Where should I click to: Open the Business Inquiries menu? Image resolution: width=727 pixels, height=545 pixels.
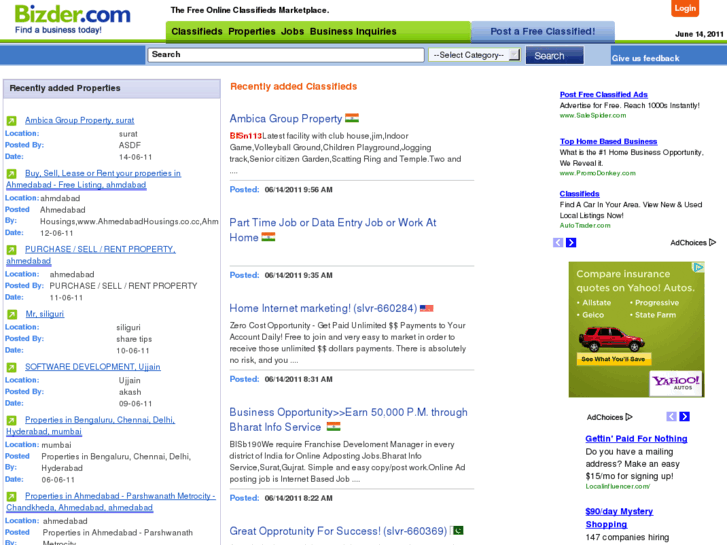(x=353, y=32)
